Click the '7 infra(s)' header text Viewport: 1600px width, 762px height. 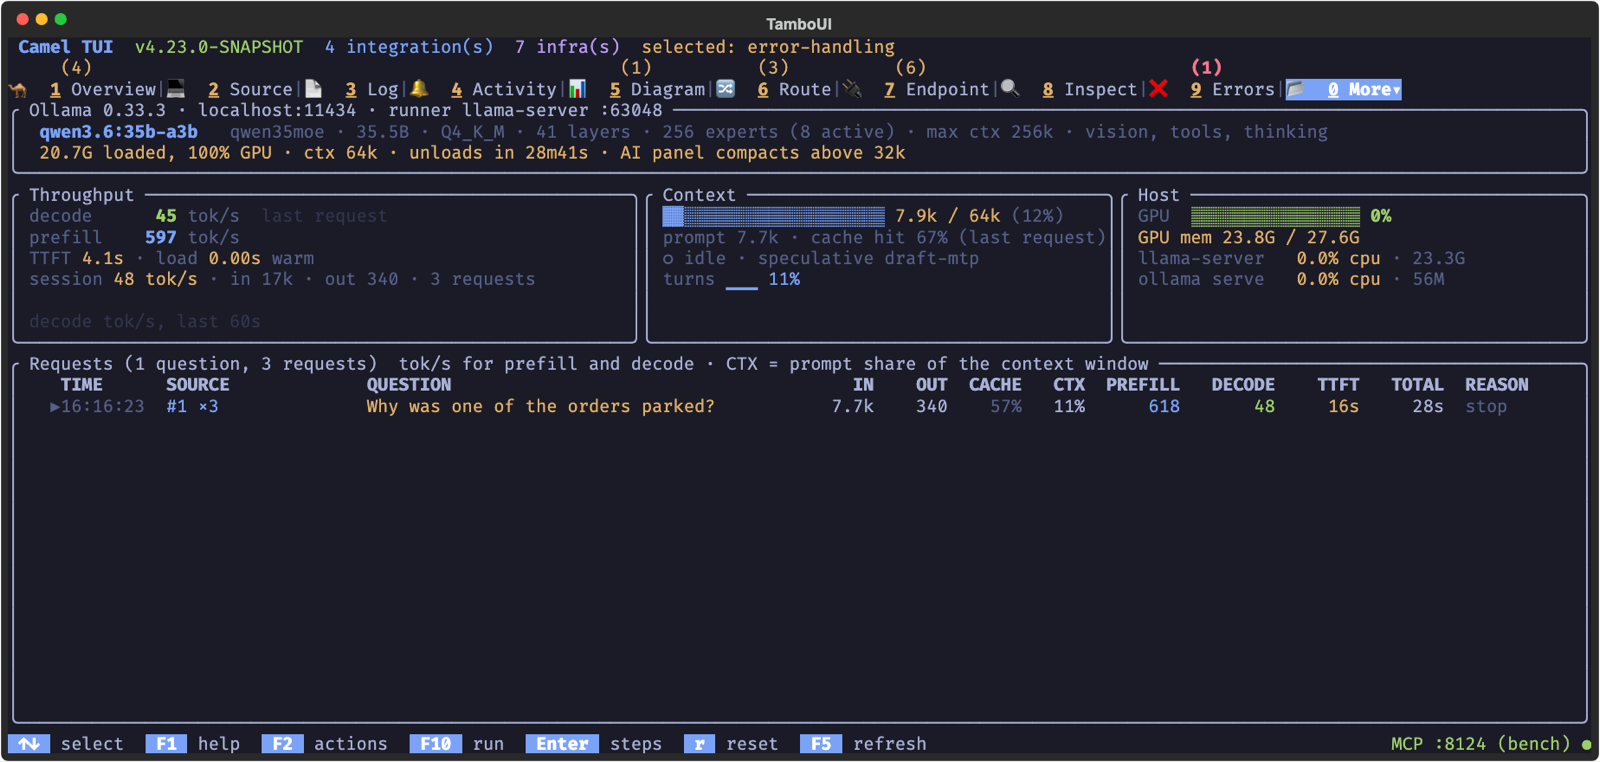[567, 47]
